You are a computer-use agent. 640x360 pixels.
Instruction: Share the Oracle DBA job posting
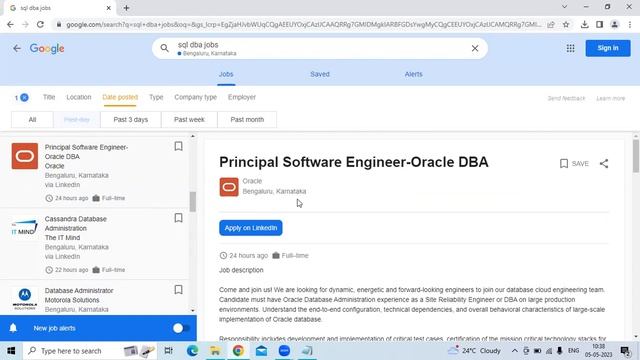[604, 164]
